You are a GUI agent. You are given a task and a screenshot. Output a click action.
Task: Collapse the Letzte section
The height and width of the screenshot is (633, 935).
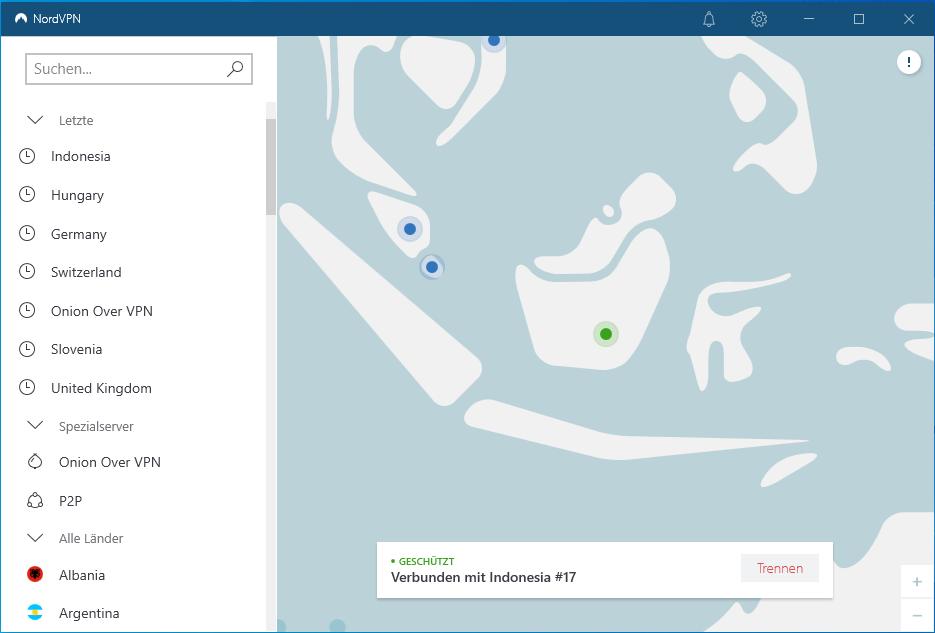pyautogui.click(x=35, y=120)
